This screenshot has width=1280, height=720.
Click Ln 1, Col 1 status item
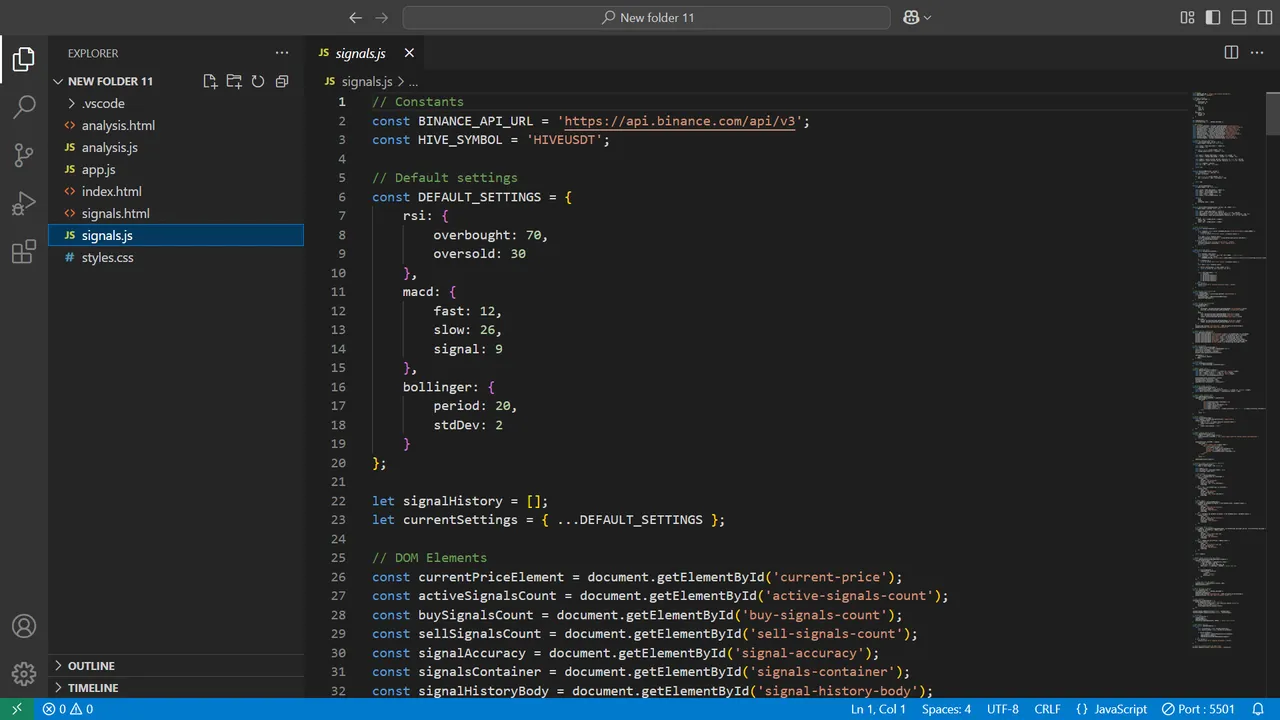[x=878, y=709]
